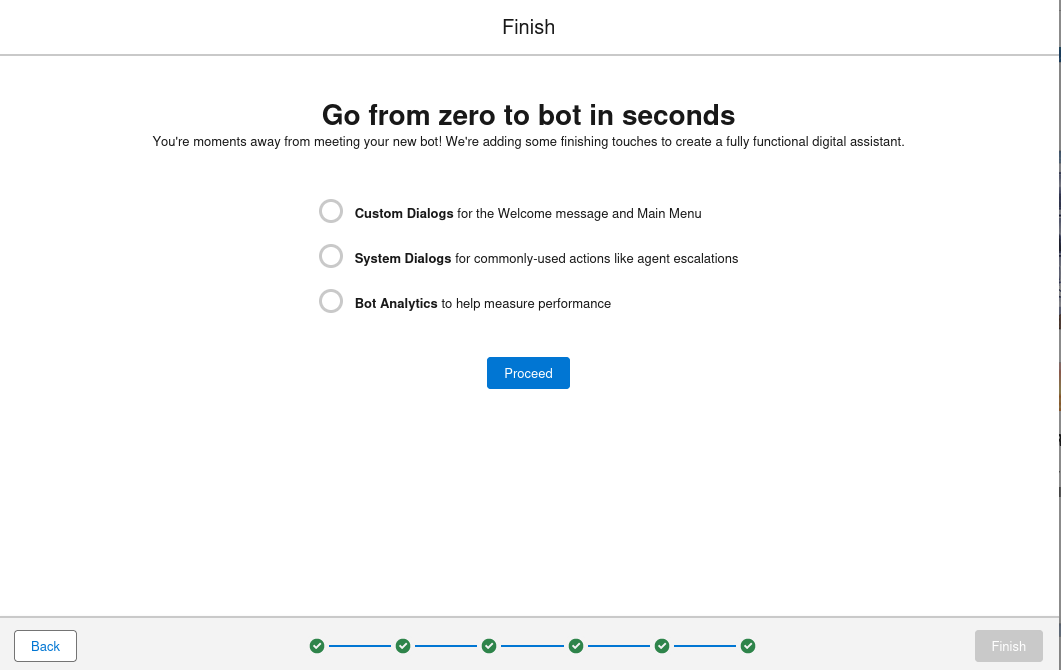Screen dimensions: 1061x670
Task: Click the last step checkmark in progress indicator
Action: pos(748,646)
